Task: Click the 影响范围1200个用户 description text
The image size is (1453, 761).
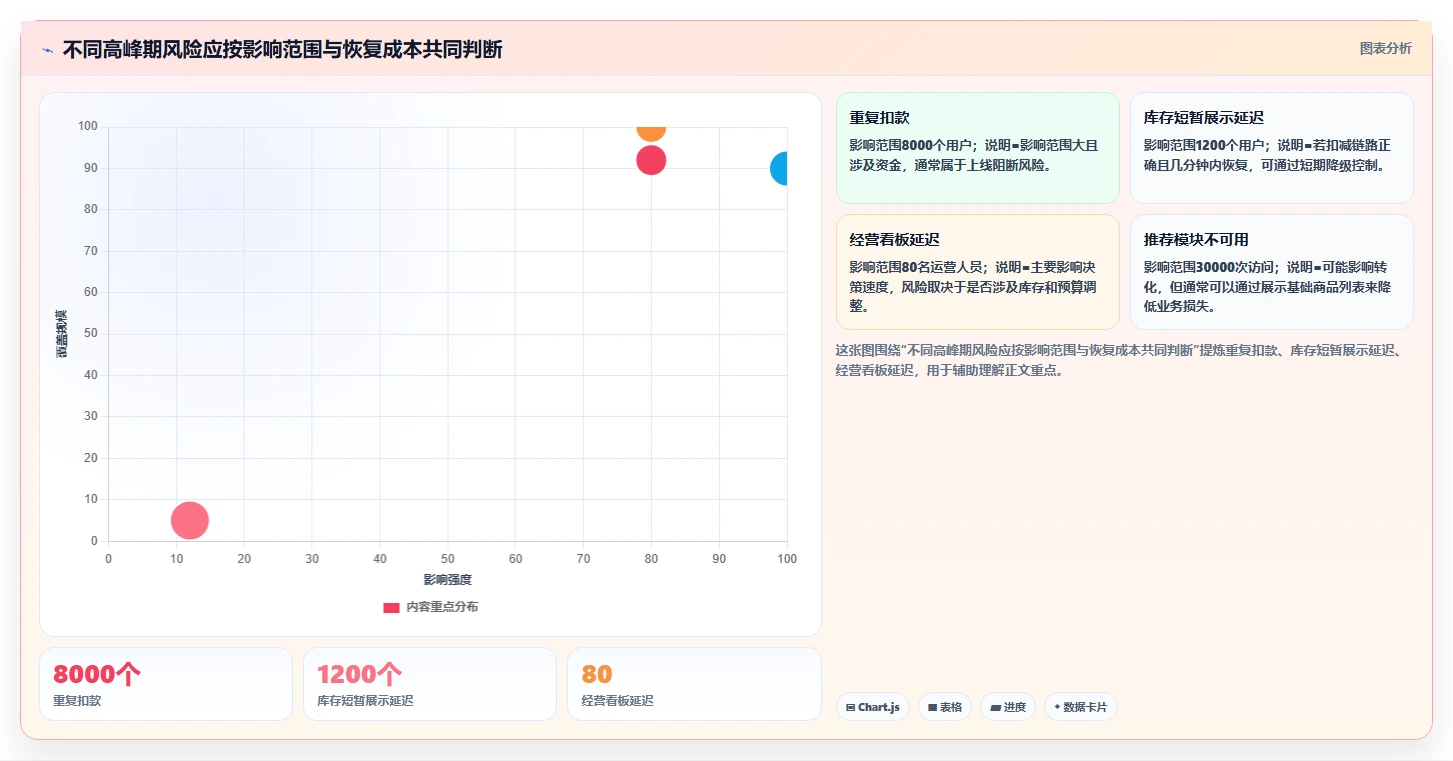Action: [x=1268, y=155]
